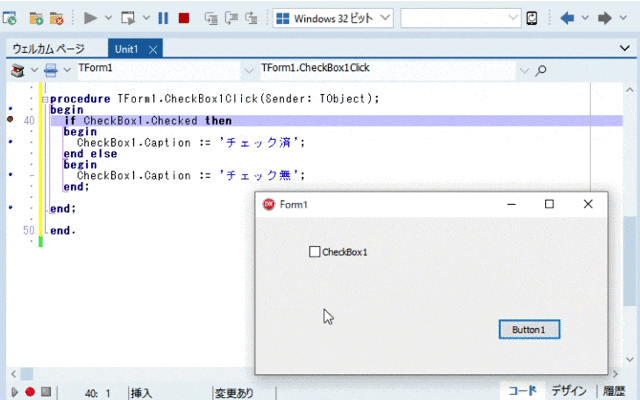This screenshot has height=400, width=640.
Task: Close the Form1 window
Action: click(x=588, y=204)
